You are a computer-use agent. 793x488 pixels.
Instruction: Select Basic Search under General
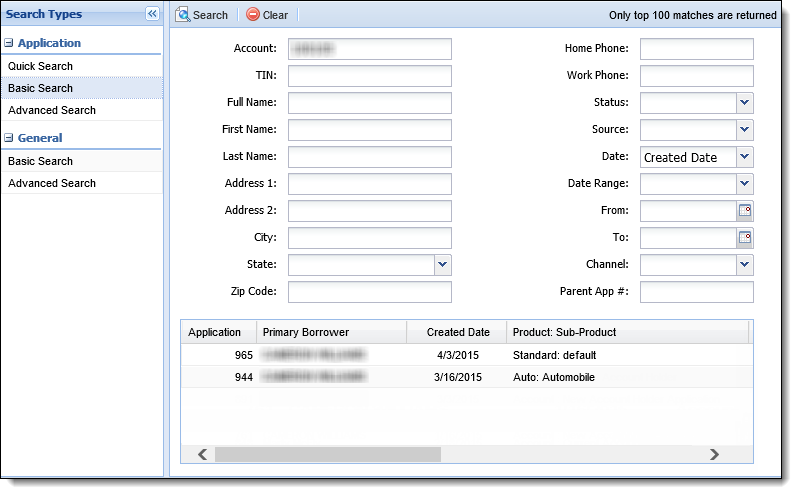pyautogui.click(x=82, y=161)
